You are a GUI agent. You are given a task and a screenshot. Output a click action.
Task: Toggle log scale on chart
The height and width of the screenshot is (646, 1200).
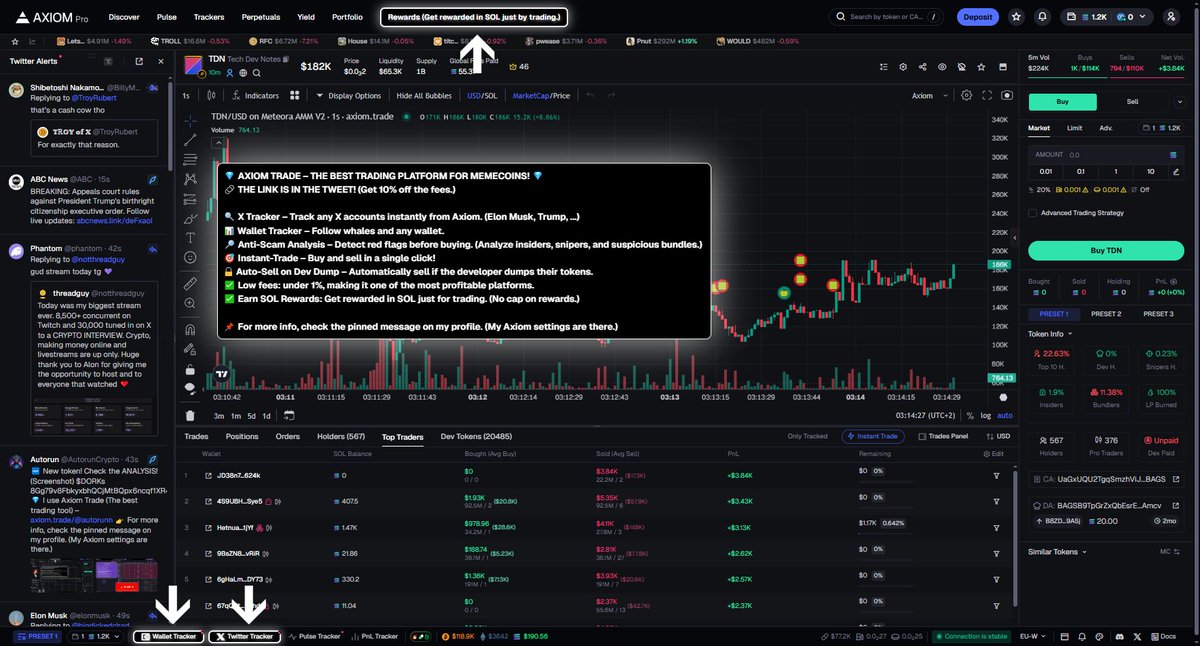pyautogui.click(x=987, y=416)
